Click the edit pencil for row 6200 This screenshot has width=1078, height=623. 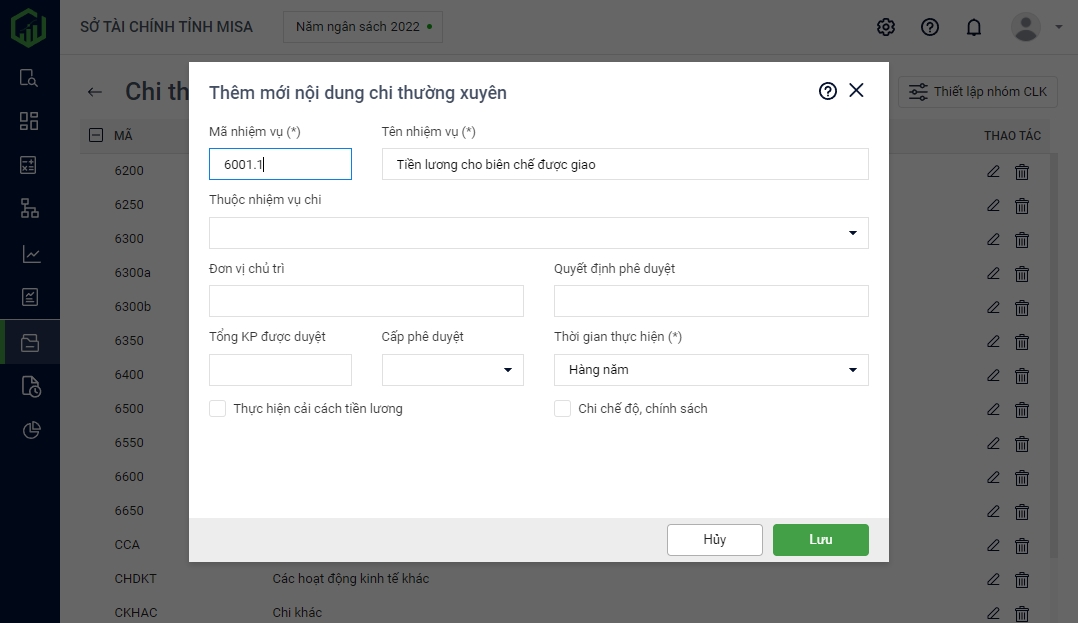point(993,171)
